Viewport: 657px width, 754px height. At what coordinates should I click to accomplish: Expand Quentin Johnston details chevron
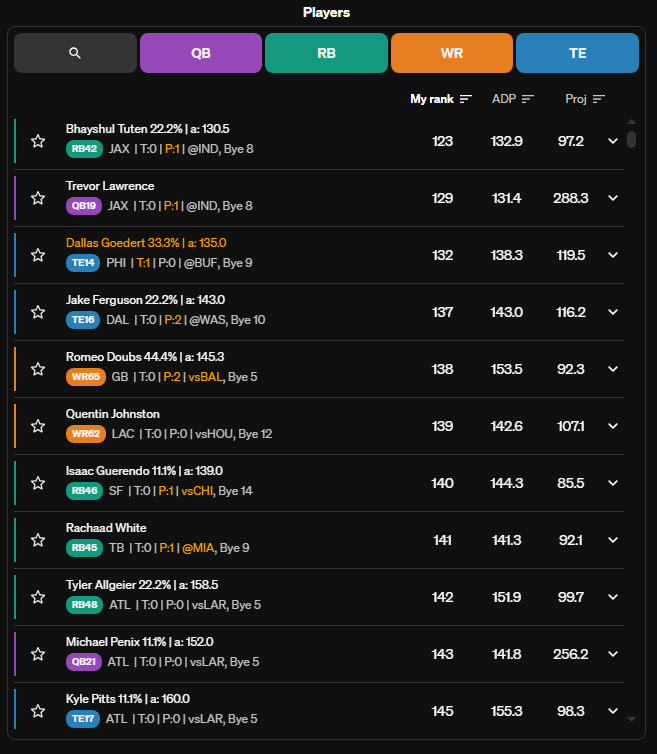(x=613, y=426)
